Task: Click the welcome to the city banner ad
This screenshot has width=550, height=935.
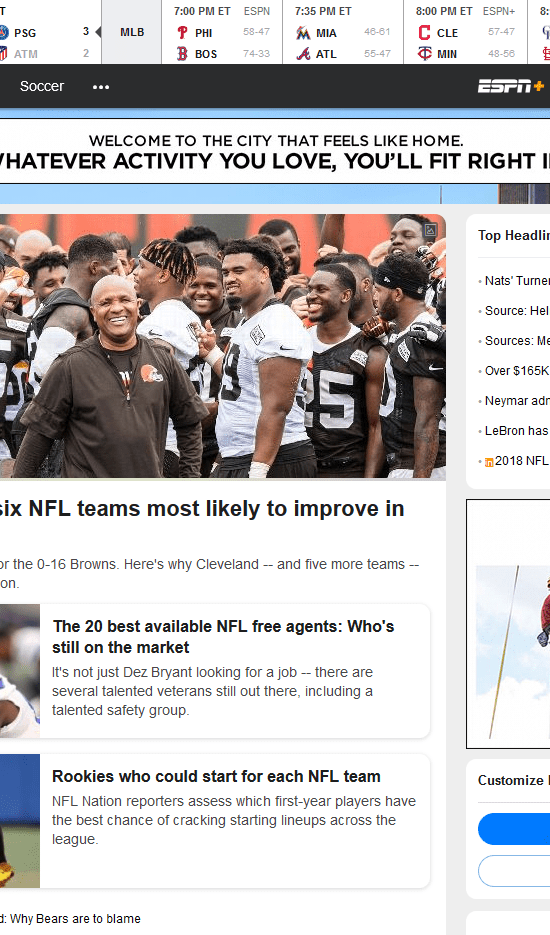Action: (x=275, y=151)
